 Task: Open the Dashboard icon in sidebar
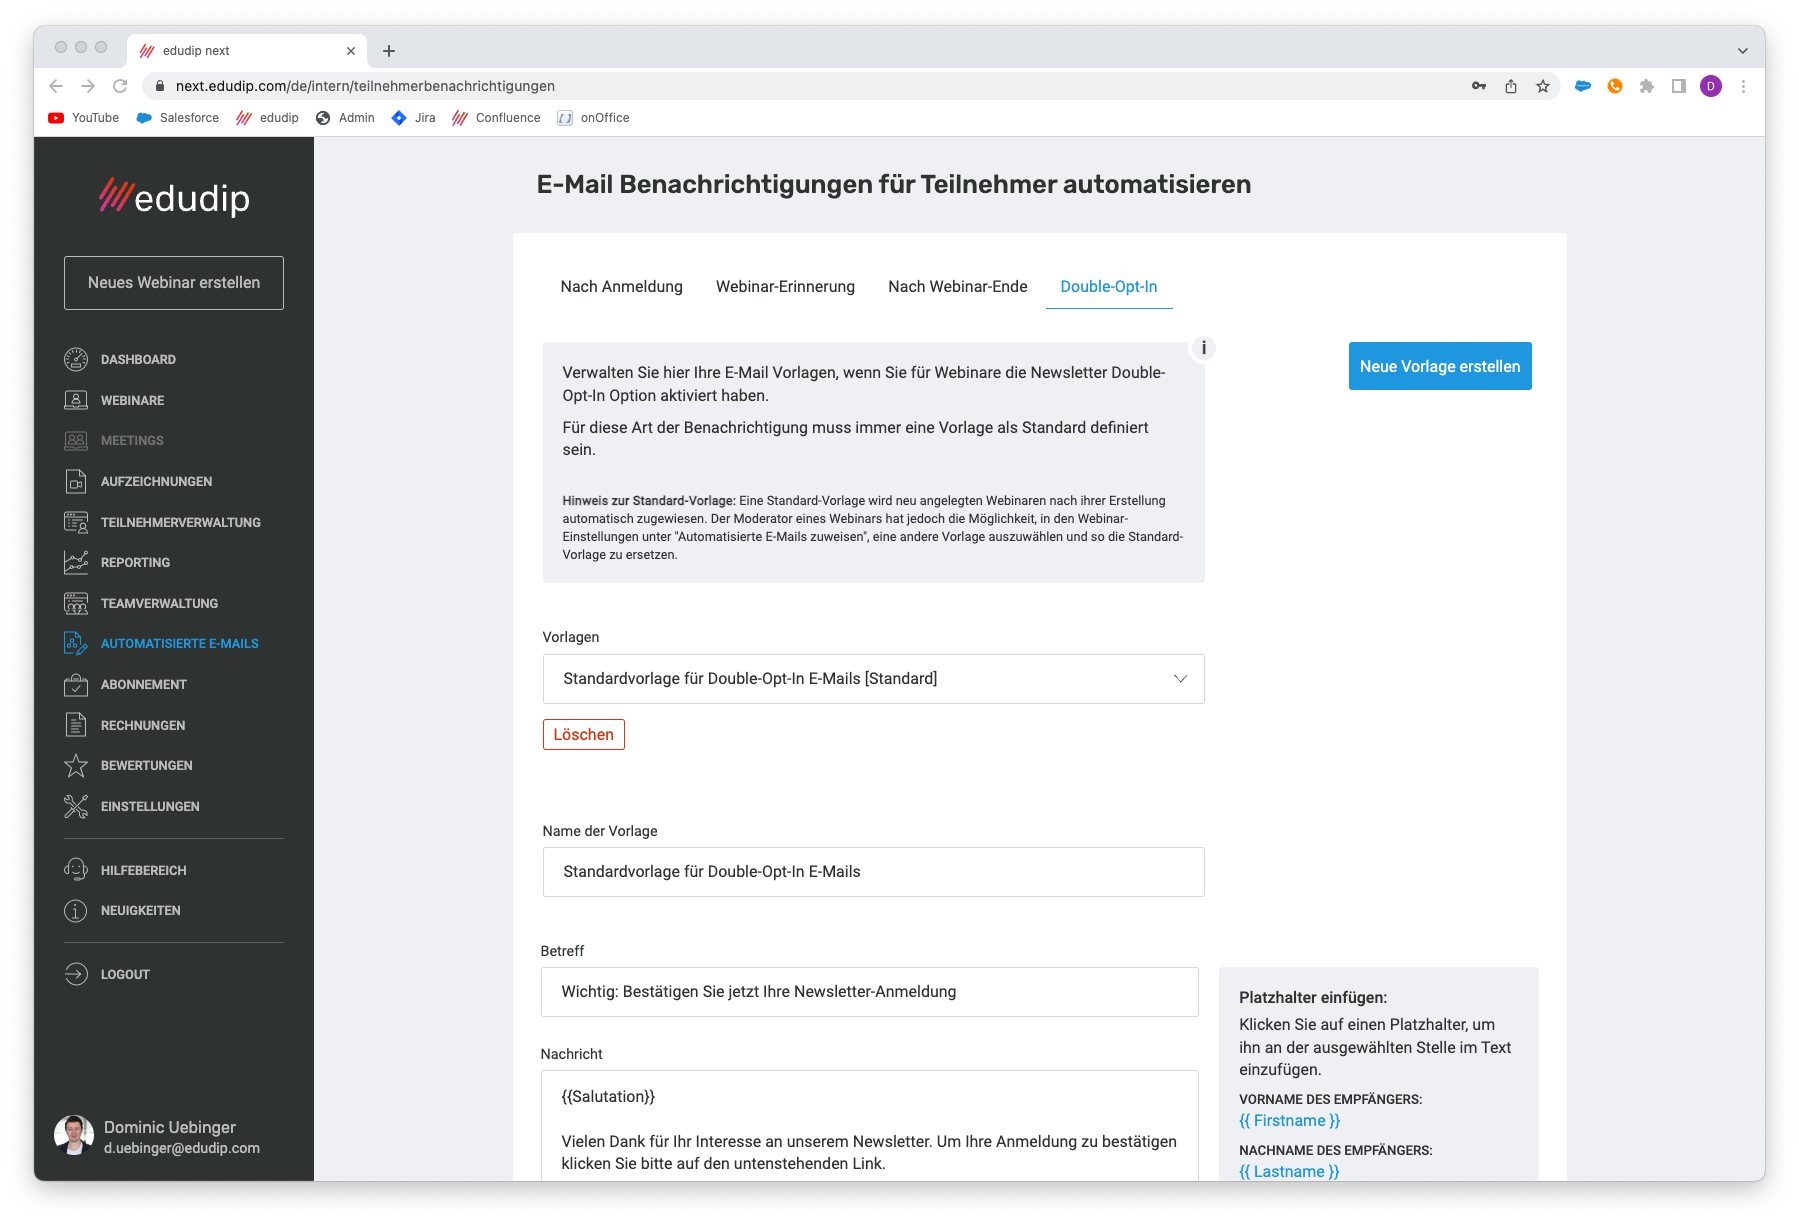(x=76, y=359)
